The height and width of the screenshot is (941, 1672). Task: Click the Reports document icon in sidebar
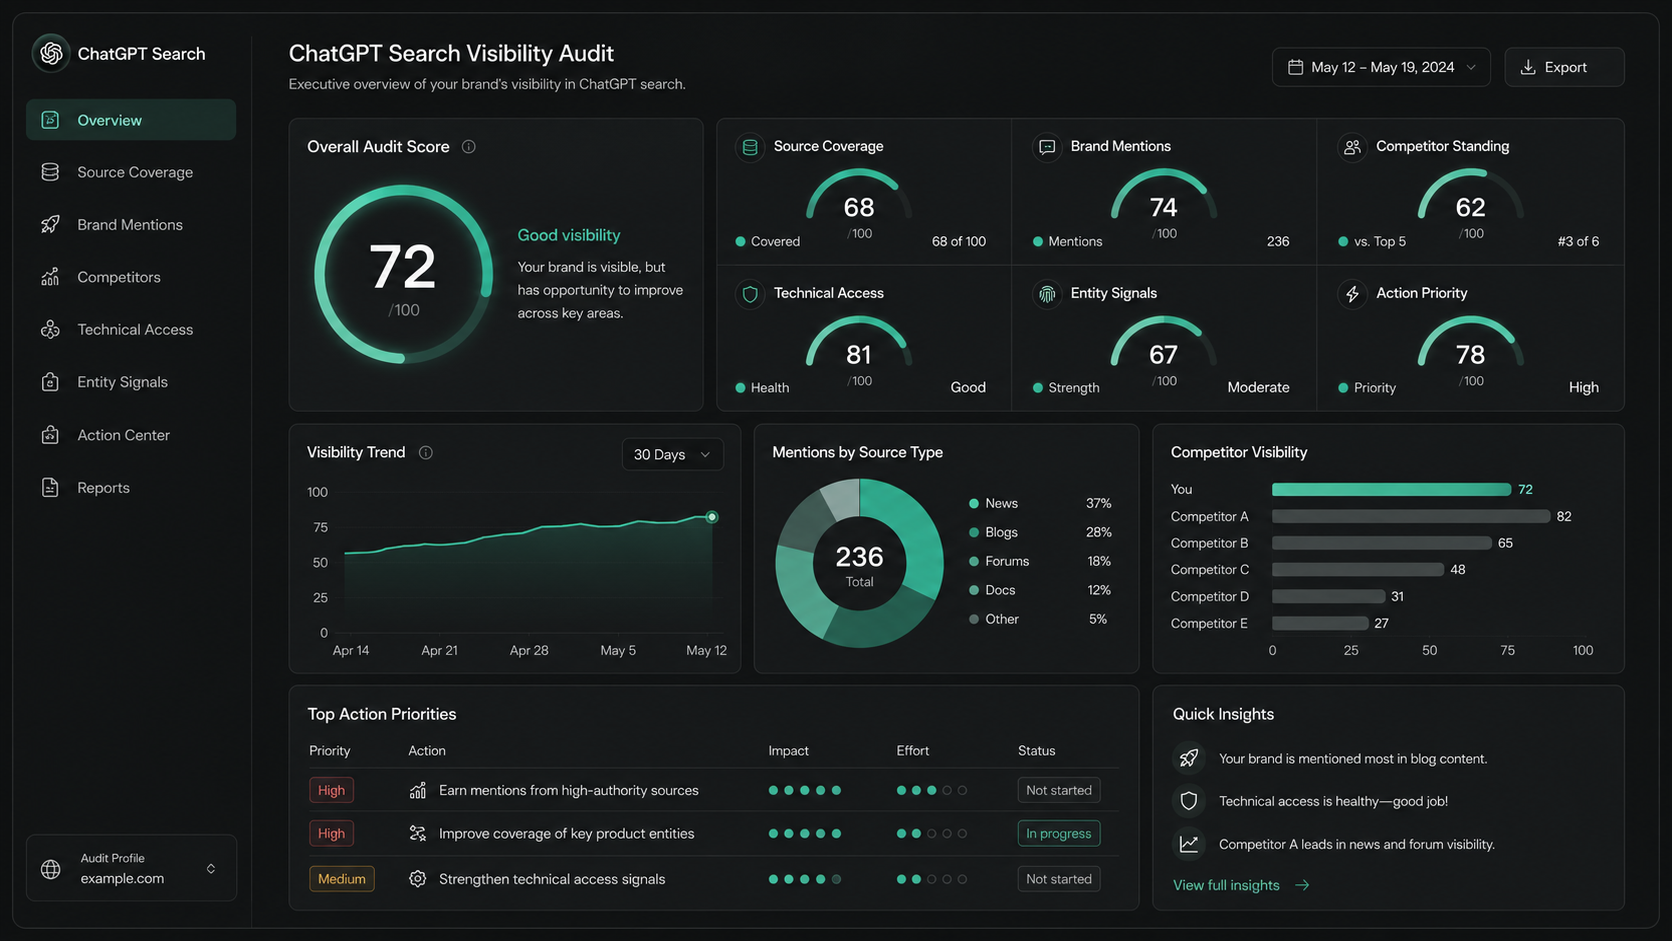(50, 487)
